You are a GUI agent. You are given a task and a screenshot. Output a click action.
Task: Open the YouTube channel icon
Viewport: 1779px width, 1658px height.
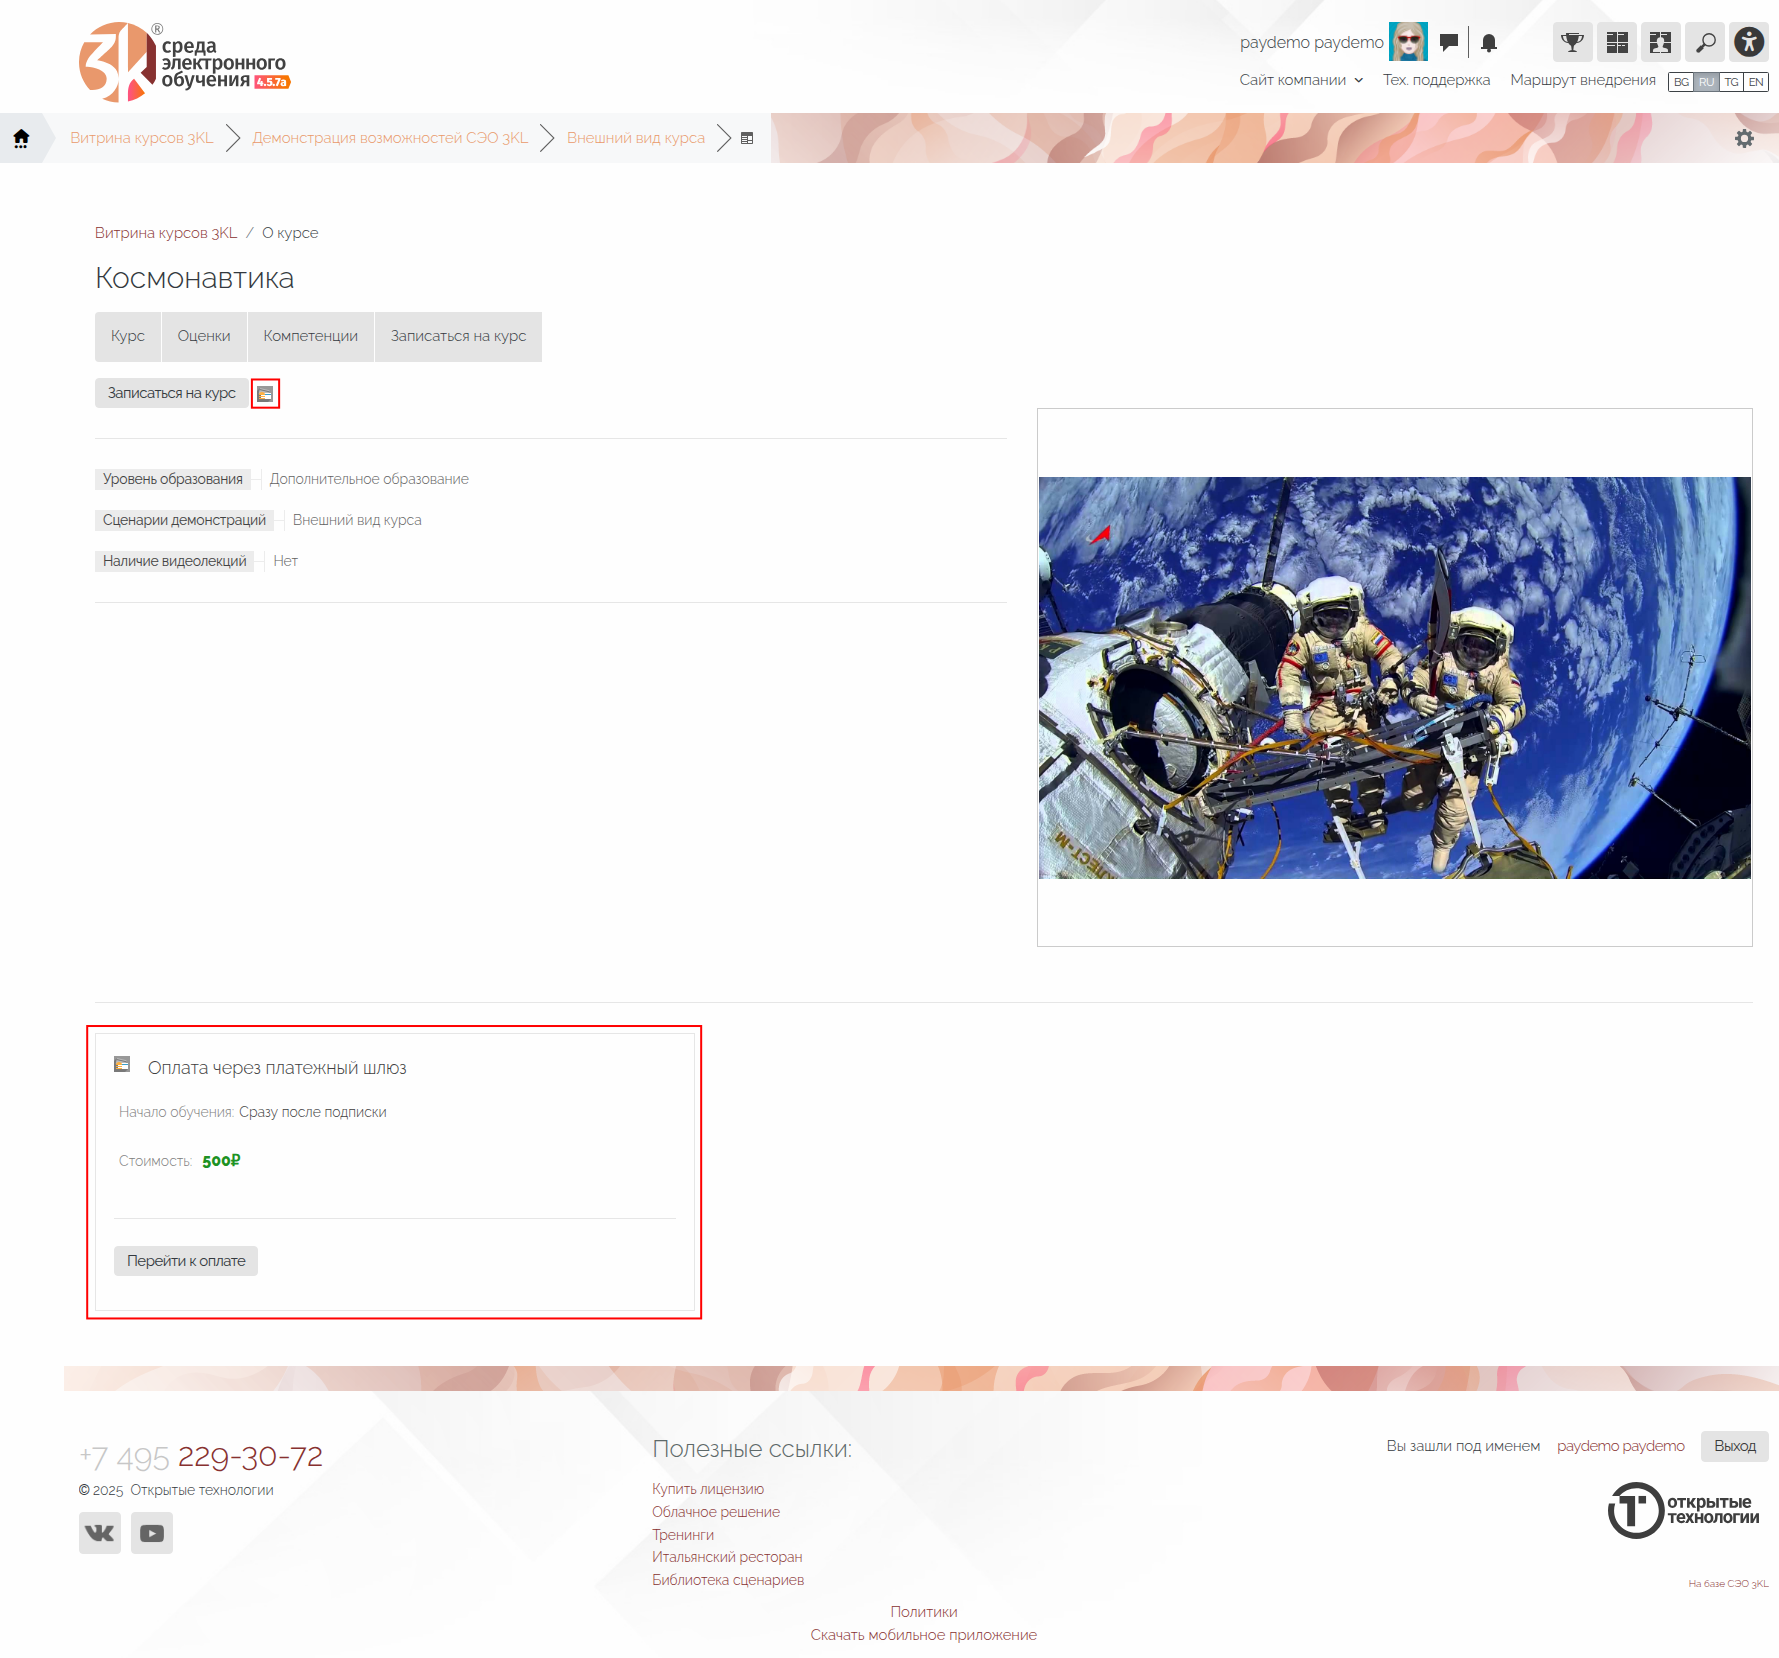click(x=152, y=1533)
